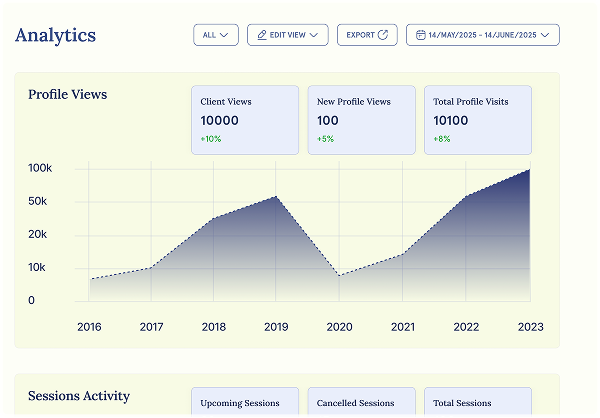Click the Sessions Activity section title
Viewport: 600px width, 418px height.
point(79,396)
